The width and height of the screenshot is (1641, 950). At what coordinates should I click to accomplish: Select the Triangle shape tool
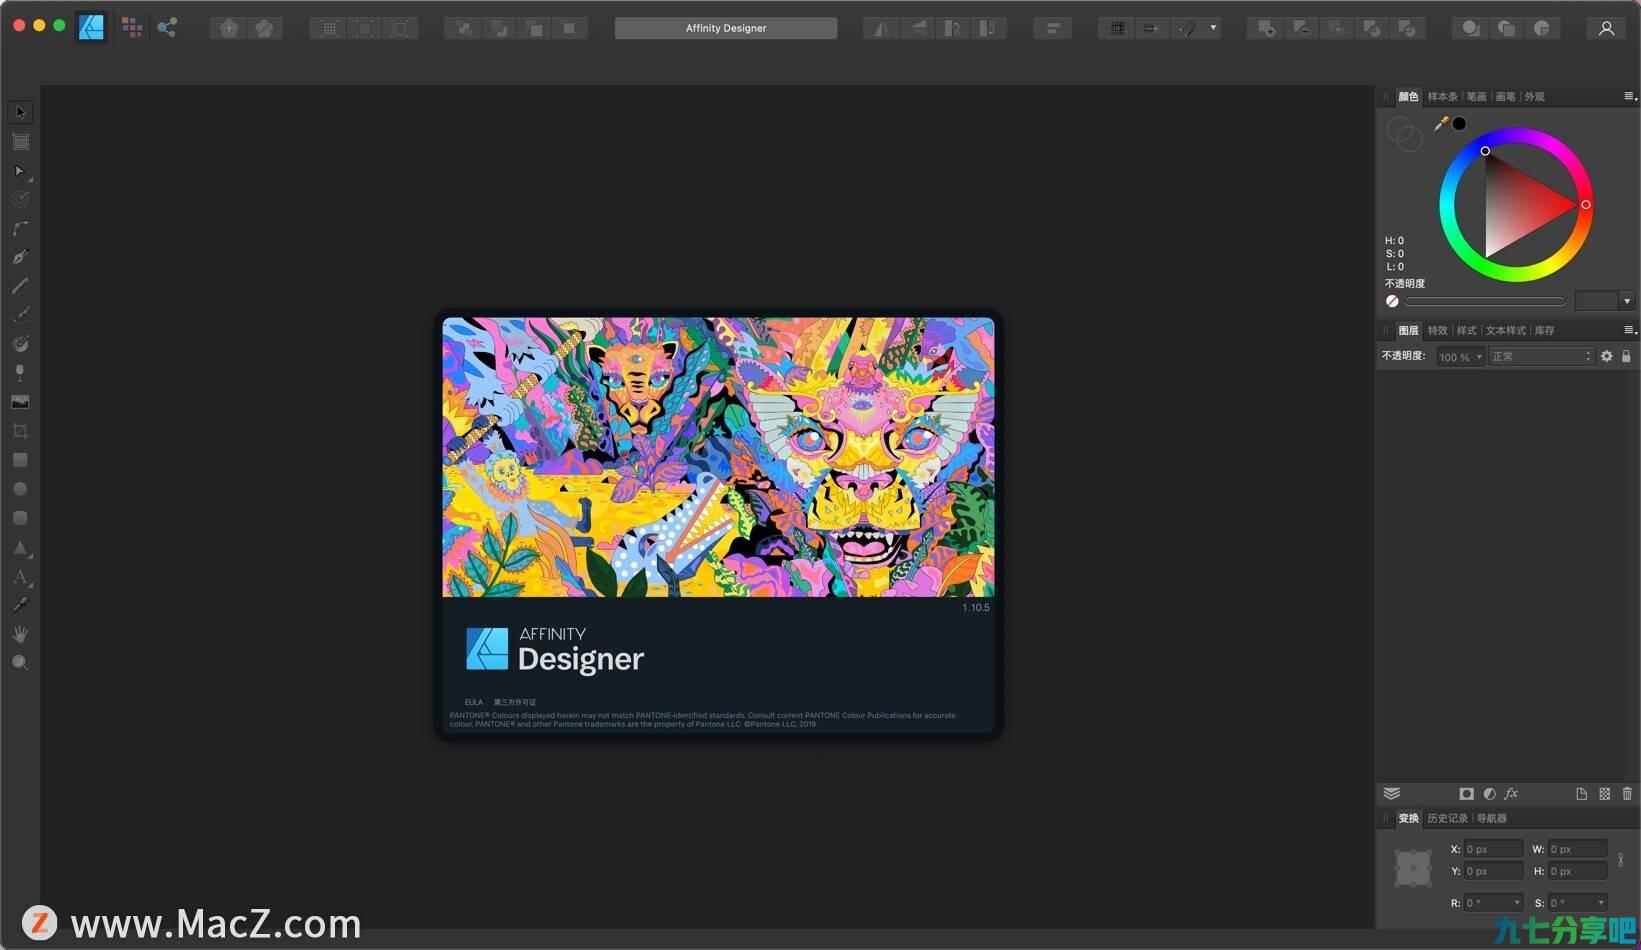tap(20, 547)
